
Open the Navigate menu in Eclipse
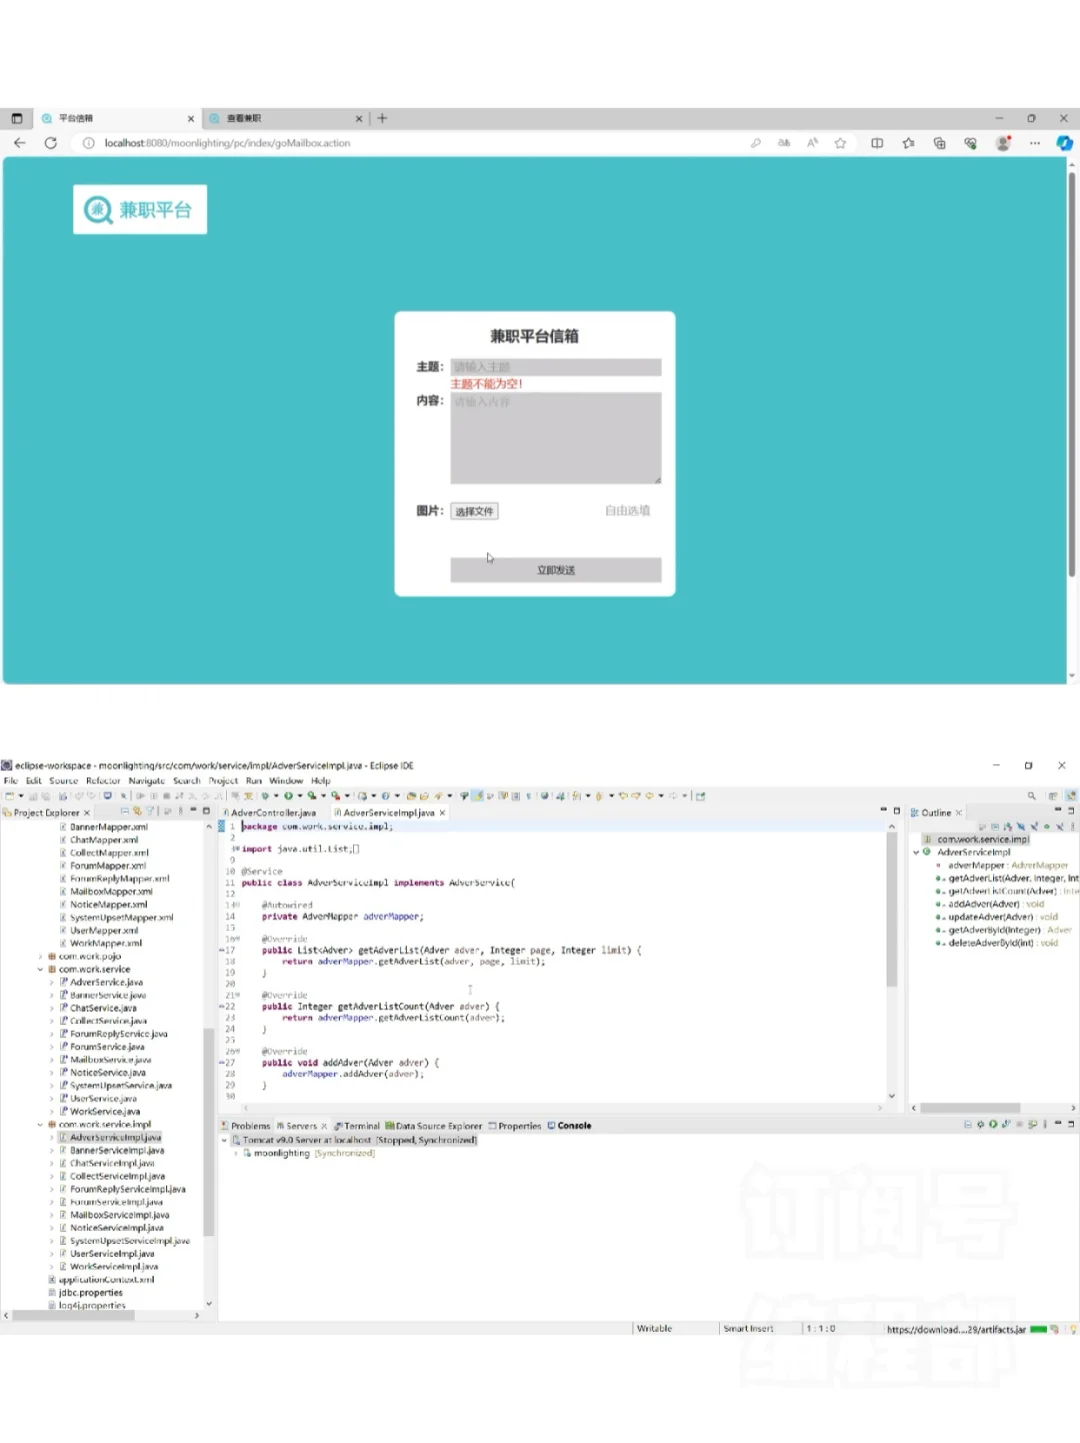pyautogui.click(x=146, y=781)
